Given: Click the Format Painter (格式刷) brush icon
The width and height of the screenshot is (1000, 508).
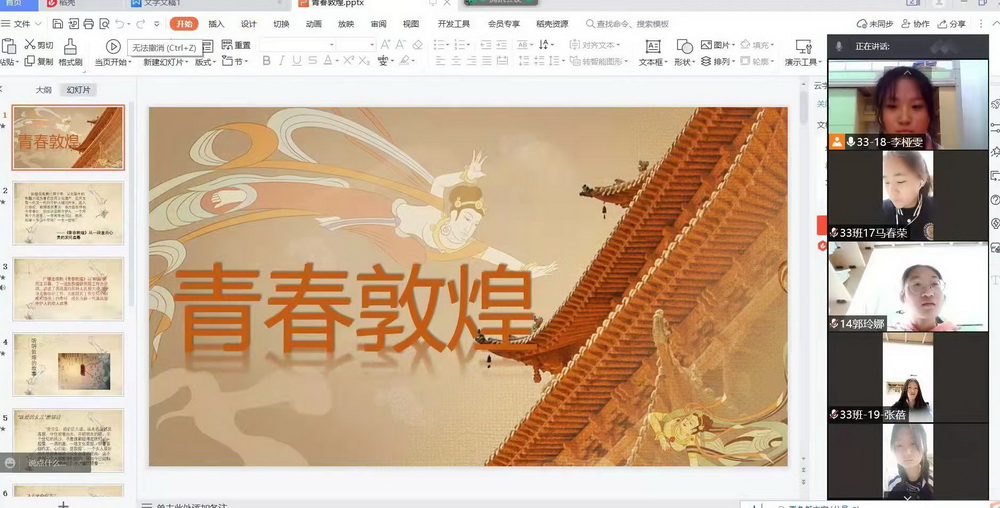Looking at the screenshot, I should pos(70,46).
